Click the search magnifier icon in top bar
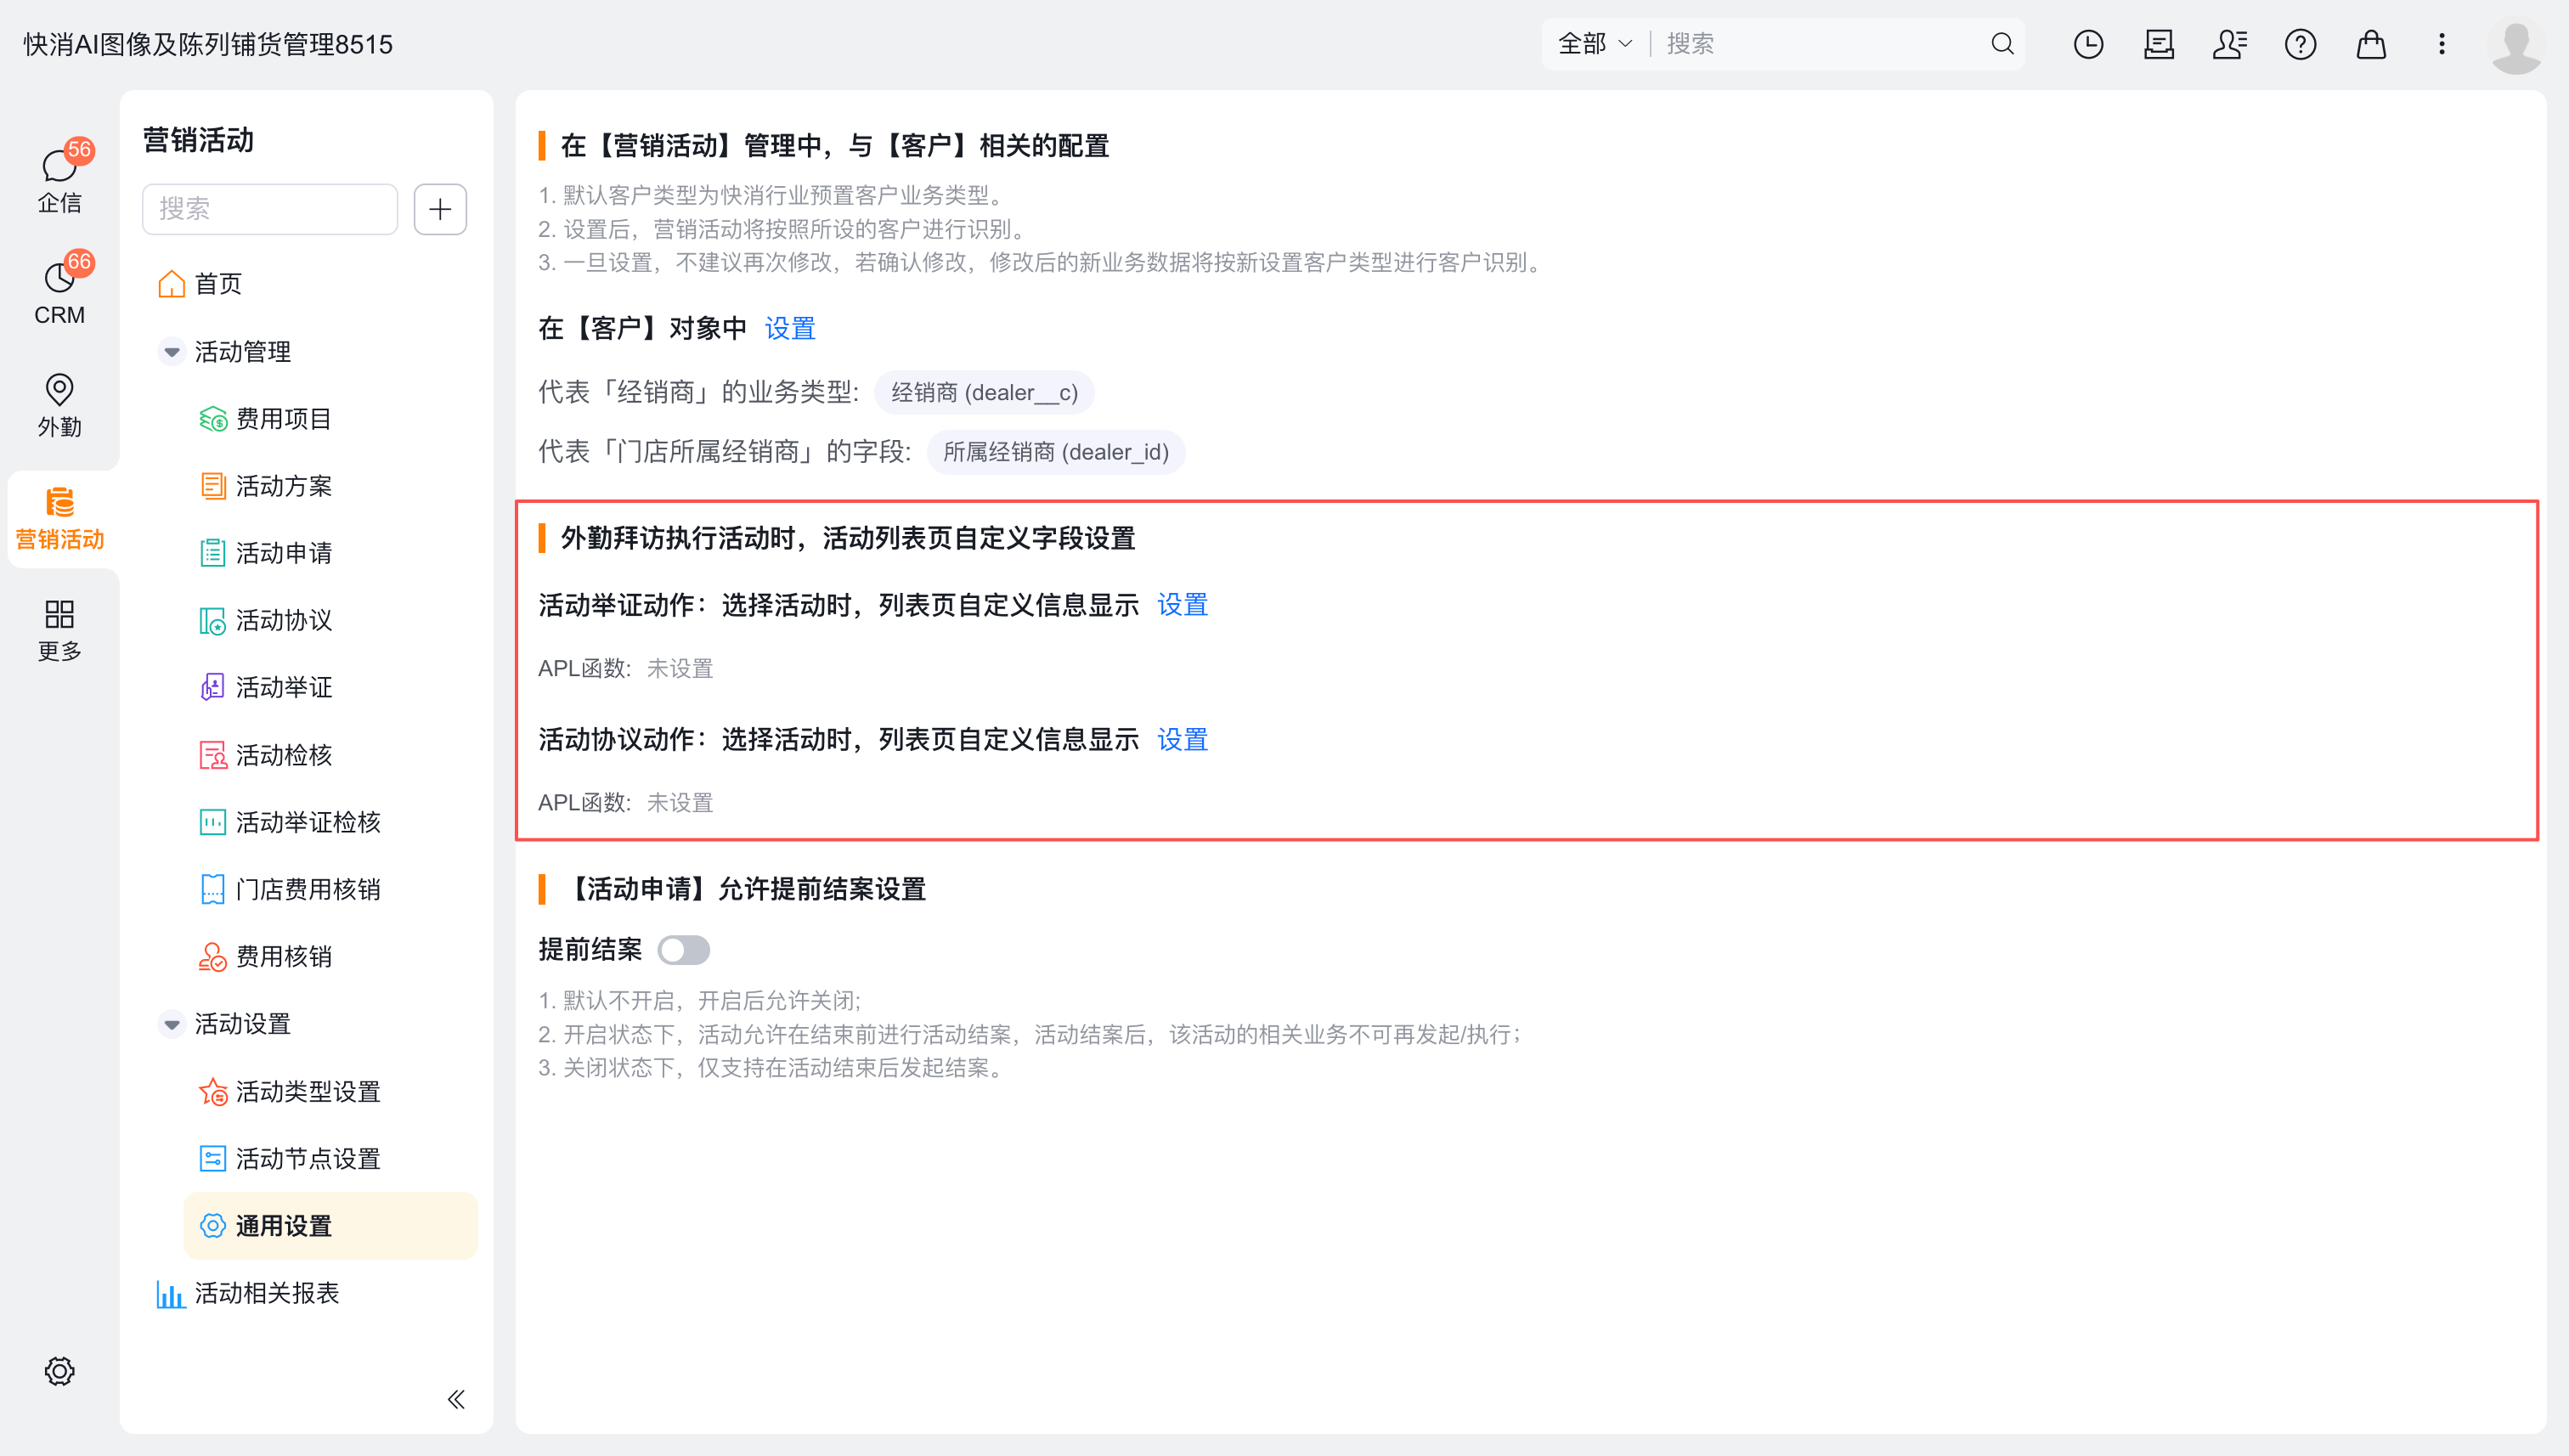Screen dimensions: 2569x1456 2002,44
